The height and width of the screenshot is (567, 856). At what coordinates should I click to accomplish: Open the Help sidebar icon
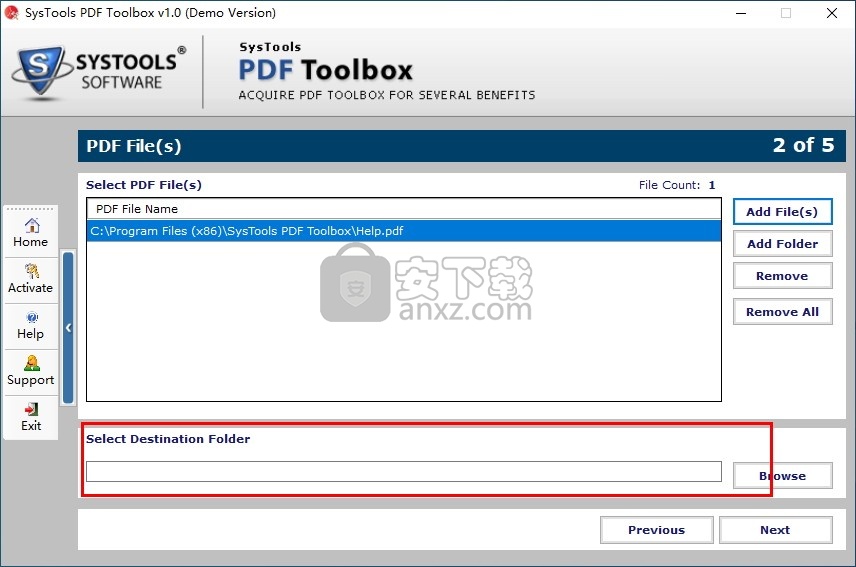[32, 317]
